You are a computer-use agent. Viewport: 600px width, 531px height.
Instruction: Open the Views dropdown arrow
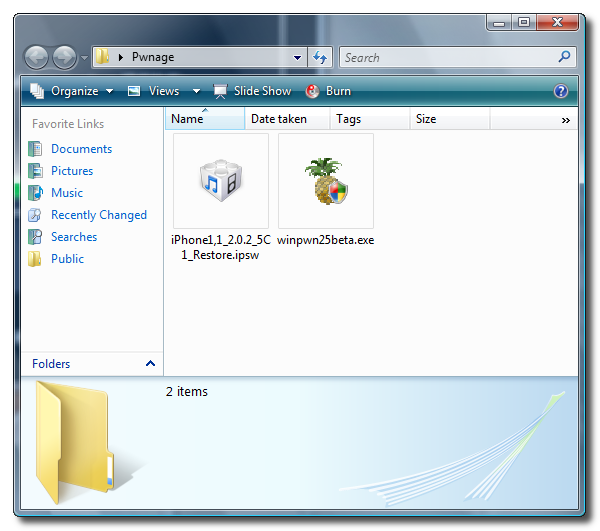(x=196, y=91)
